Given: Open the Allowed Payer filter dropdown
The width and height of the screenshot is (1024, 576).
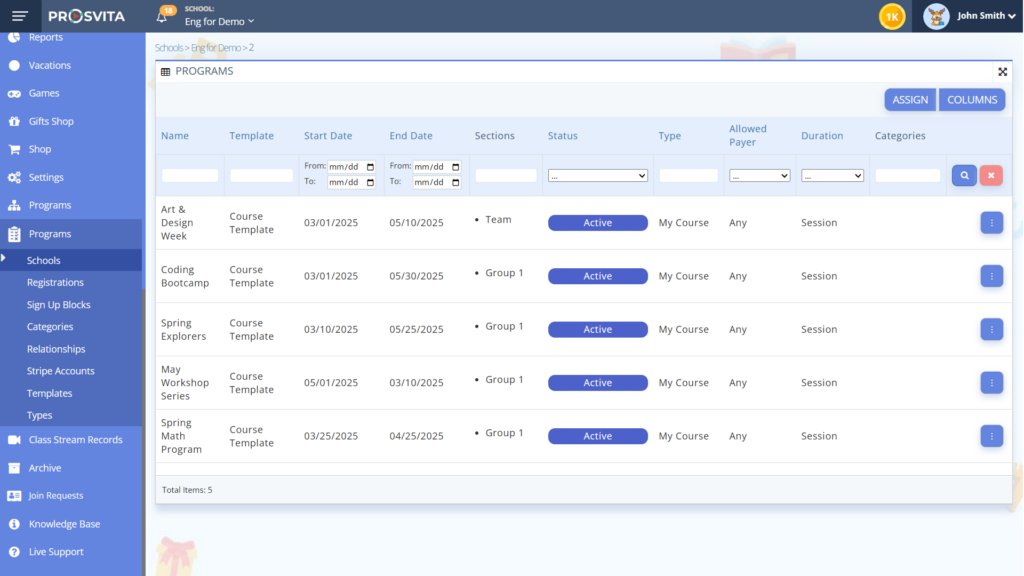Looking at the screenshot, I should pos(760,175).
